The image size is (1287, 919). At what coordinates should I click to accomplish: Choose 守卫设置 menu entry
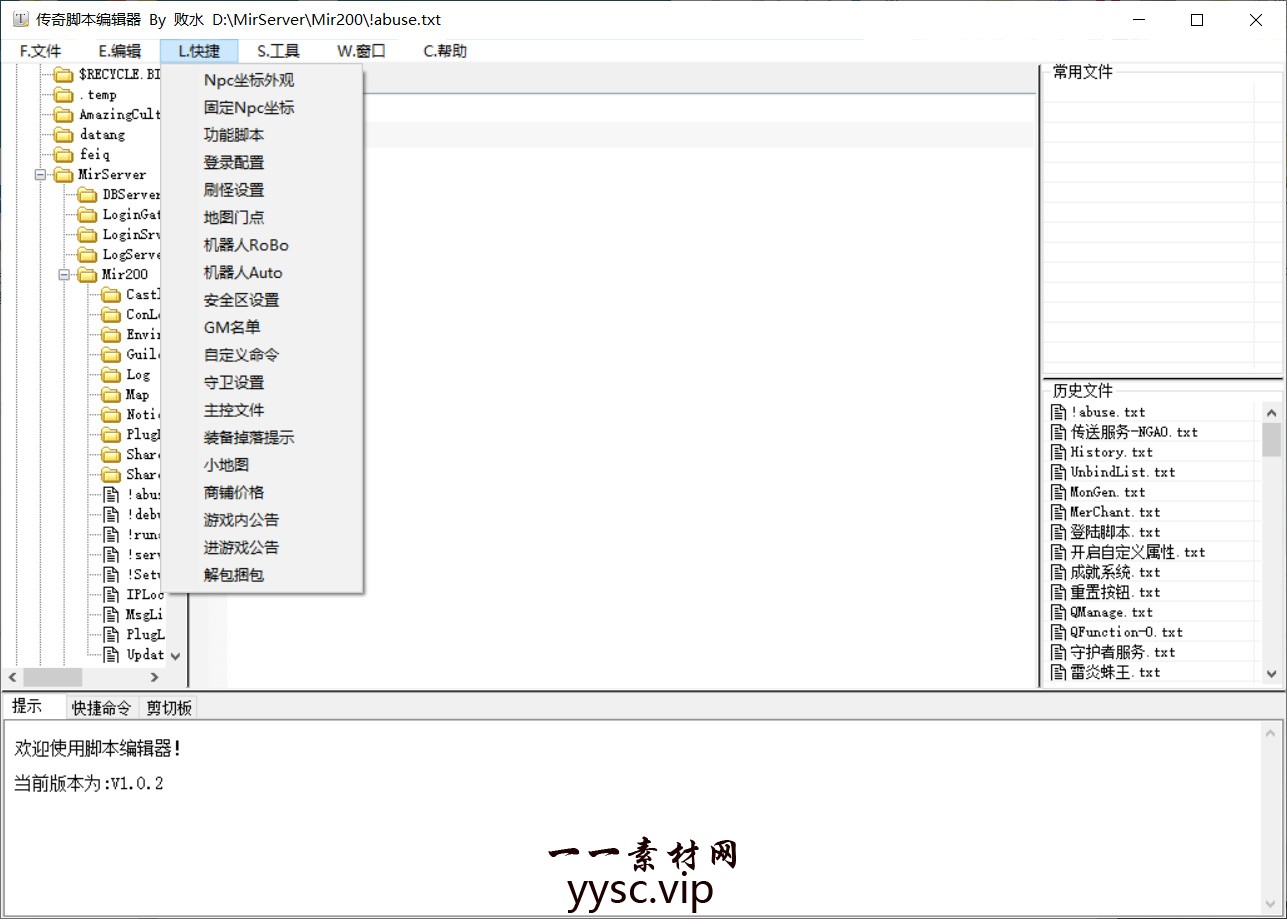(234, 383)
